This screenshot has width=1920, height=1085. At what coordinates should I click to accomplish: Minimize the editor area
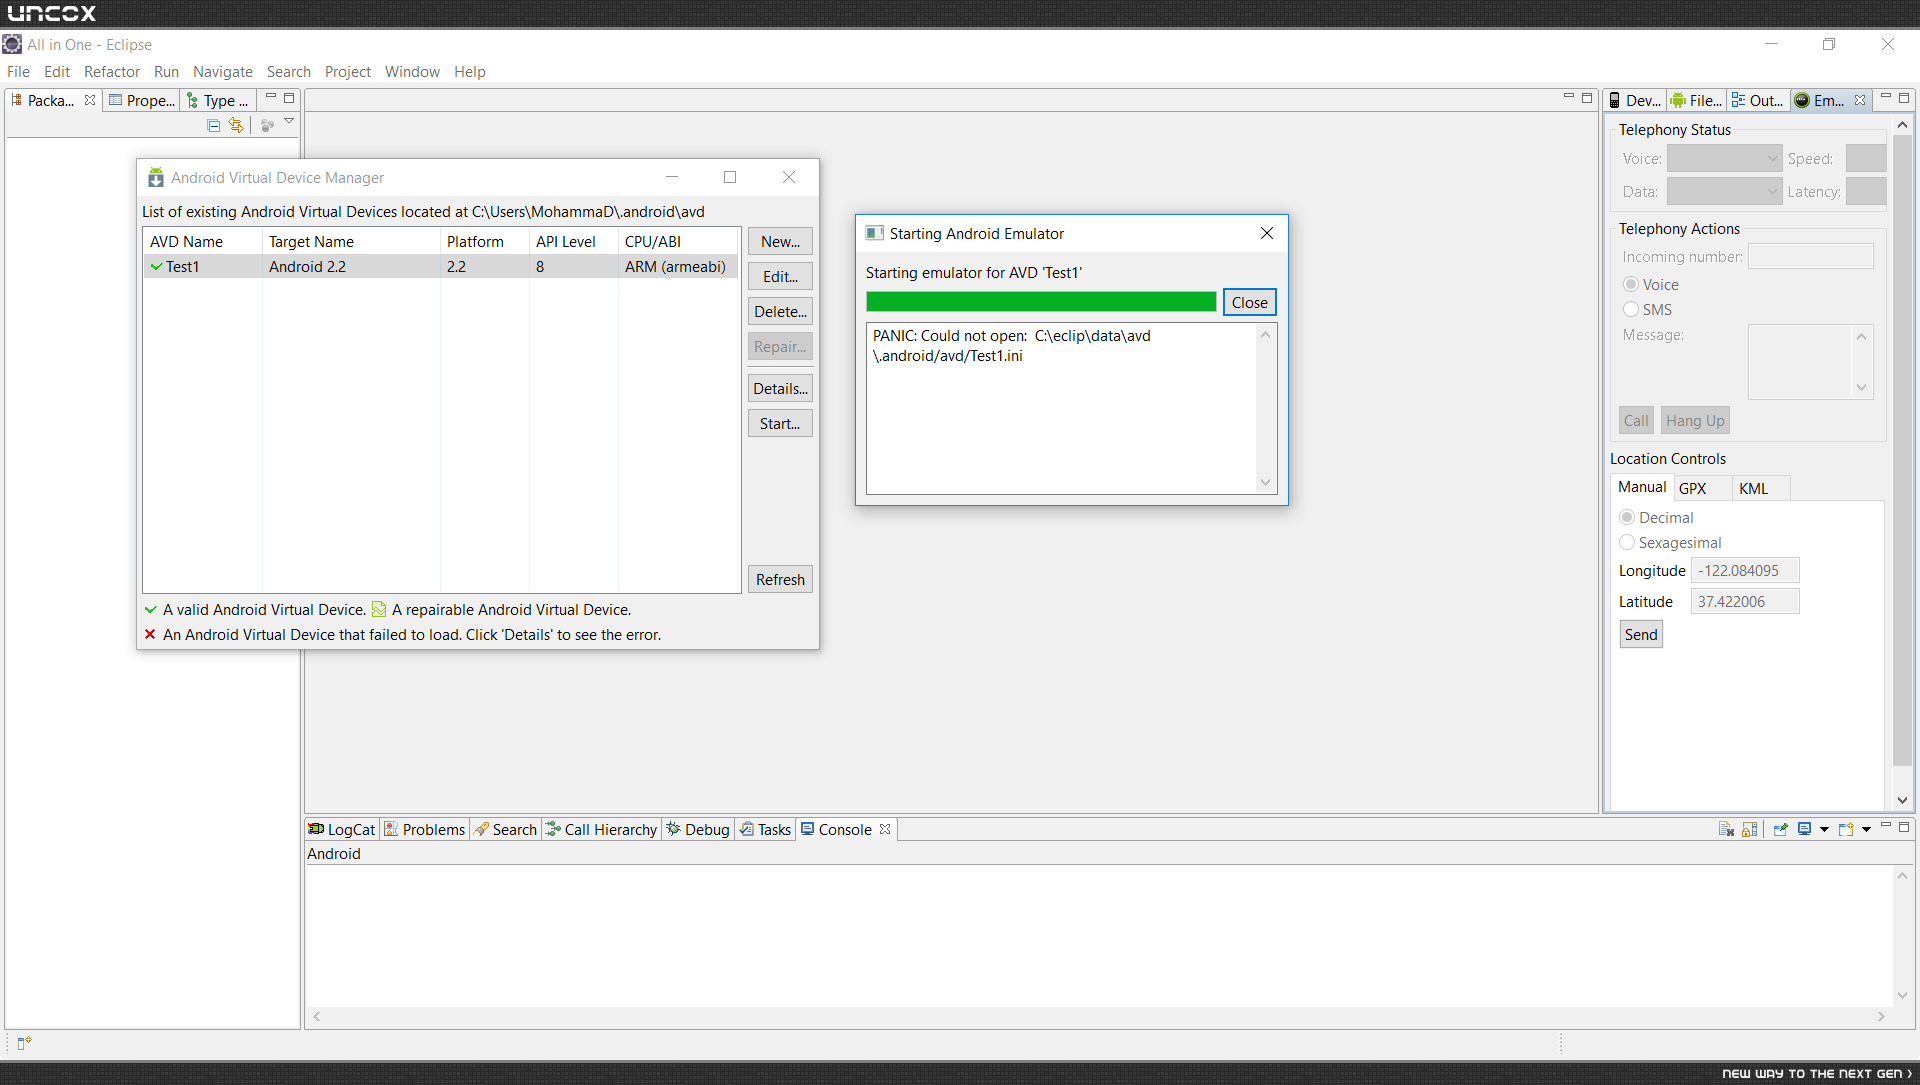pyautogui.click(x=1568, y=97)
